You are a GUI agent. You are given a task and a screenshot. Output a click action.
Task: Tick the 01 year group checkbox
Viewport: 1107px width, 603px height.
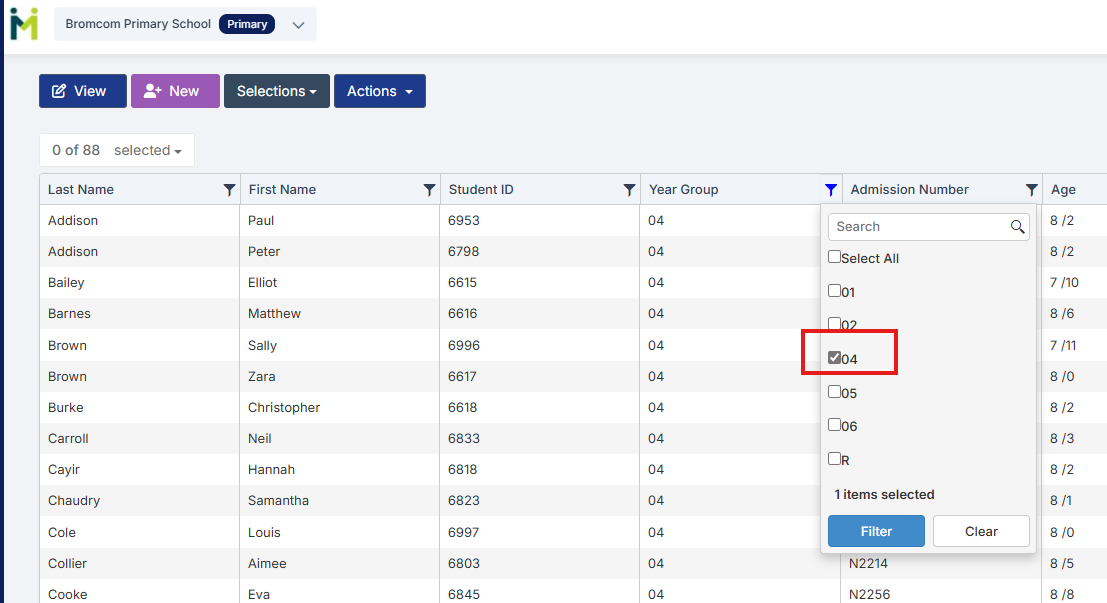click(834, 291)
